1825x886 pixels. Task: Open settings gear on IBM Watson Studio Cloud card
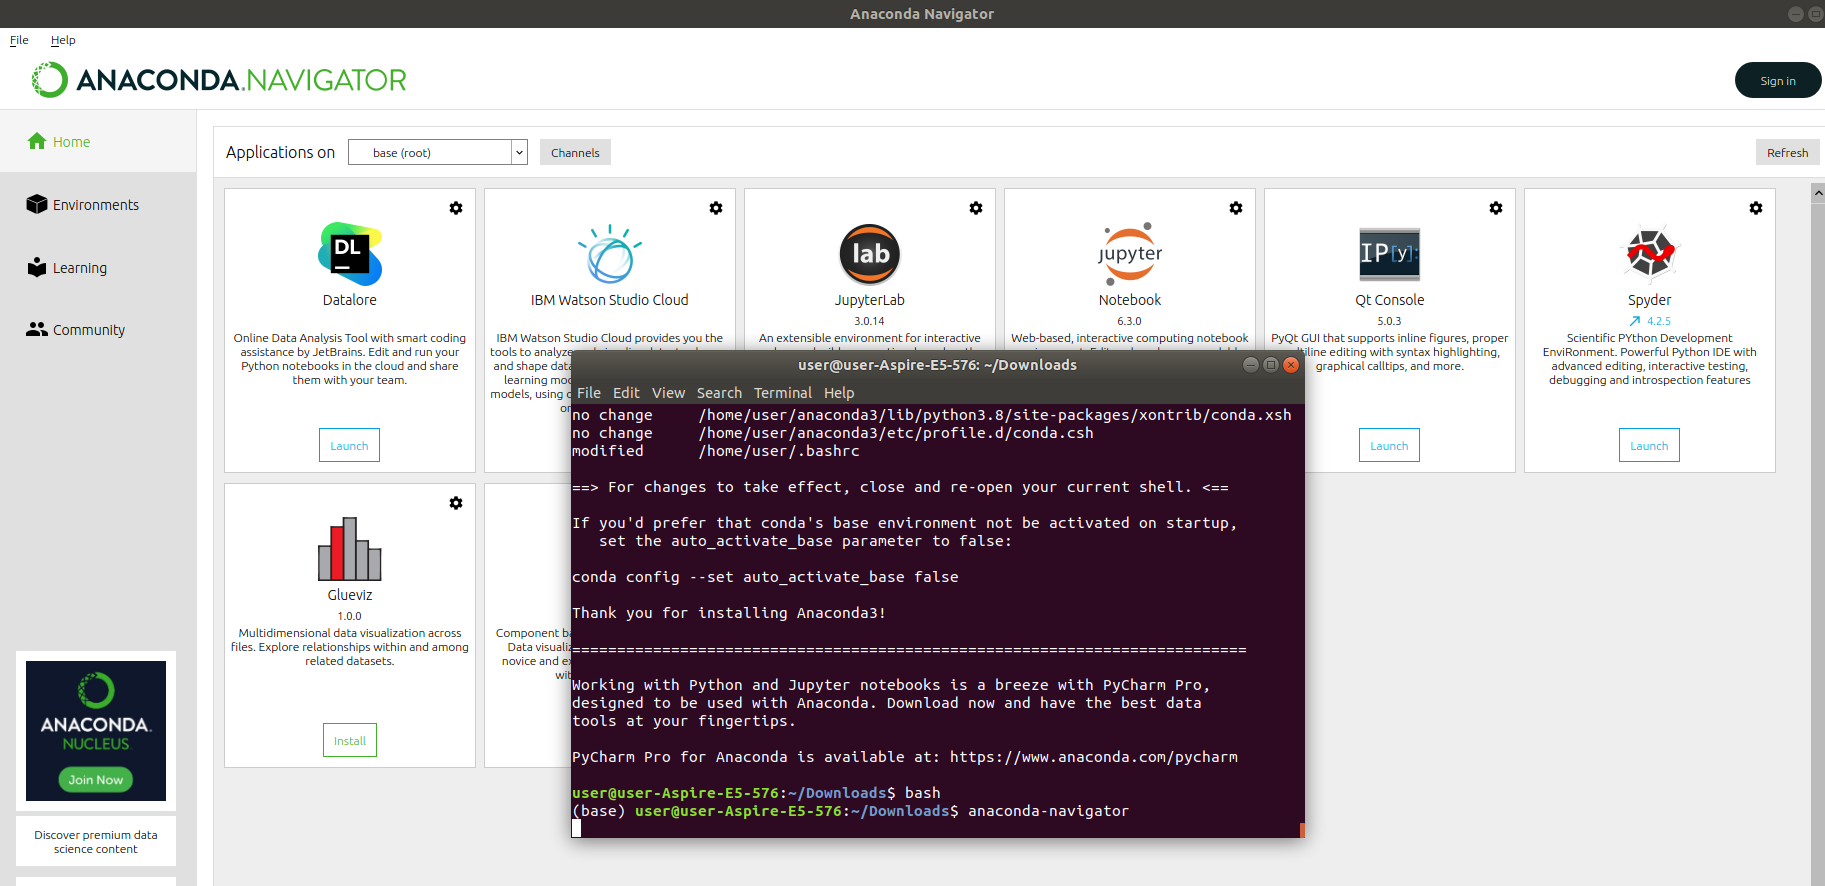pyautogui.click(x=716, y=208)
